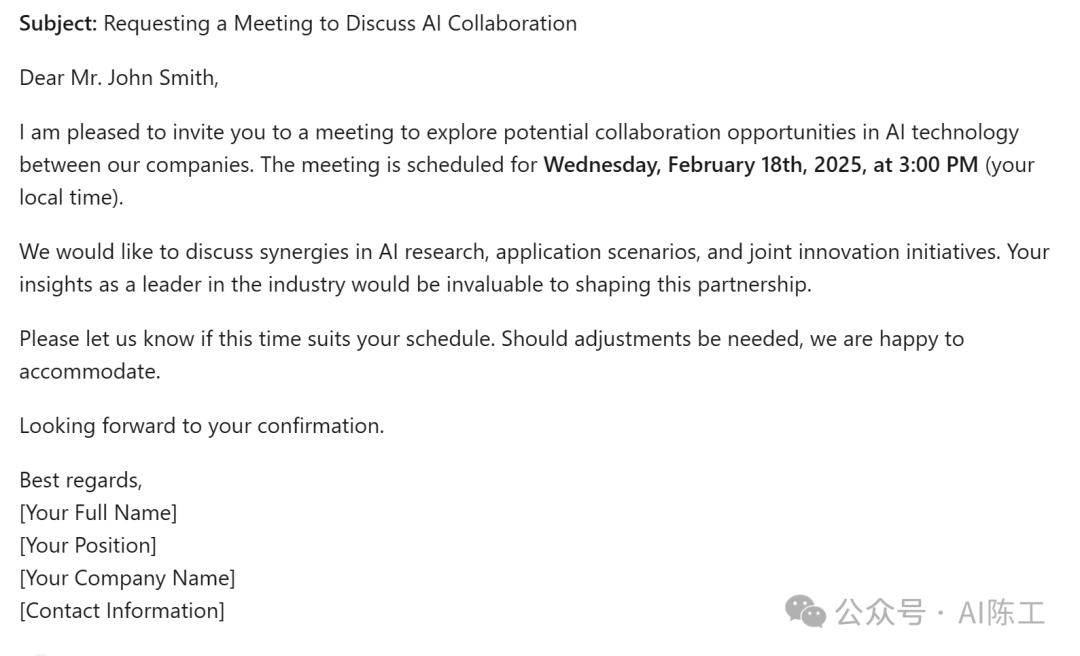Click the Best regards, closing
1080x656 pixels.
click(81, 480)
